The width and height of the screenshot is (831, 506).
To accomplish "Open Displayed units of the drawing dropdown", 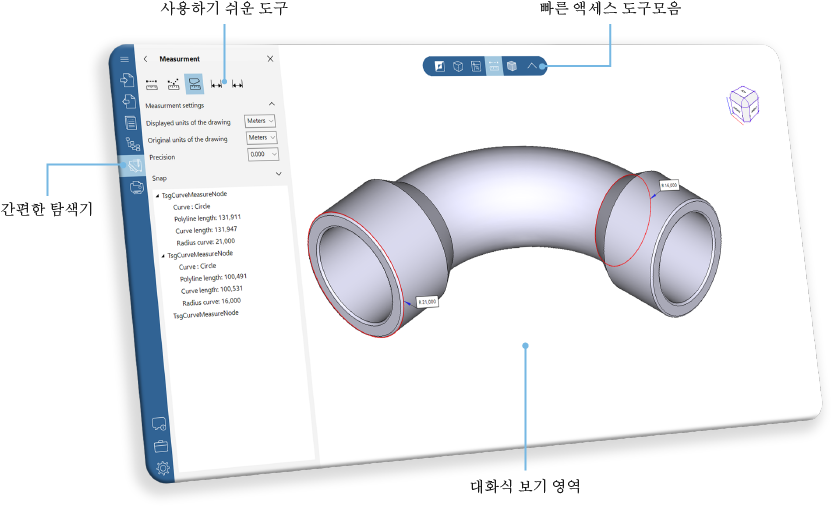I will 260,121.
